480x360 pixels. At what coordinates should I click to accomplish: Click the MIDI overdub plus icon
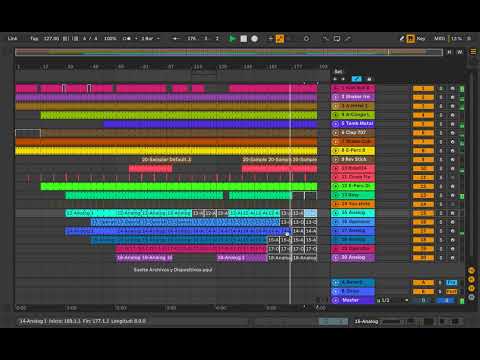[270, 39]
